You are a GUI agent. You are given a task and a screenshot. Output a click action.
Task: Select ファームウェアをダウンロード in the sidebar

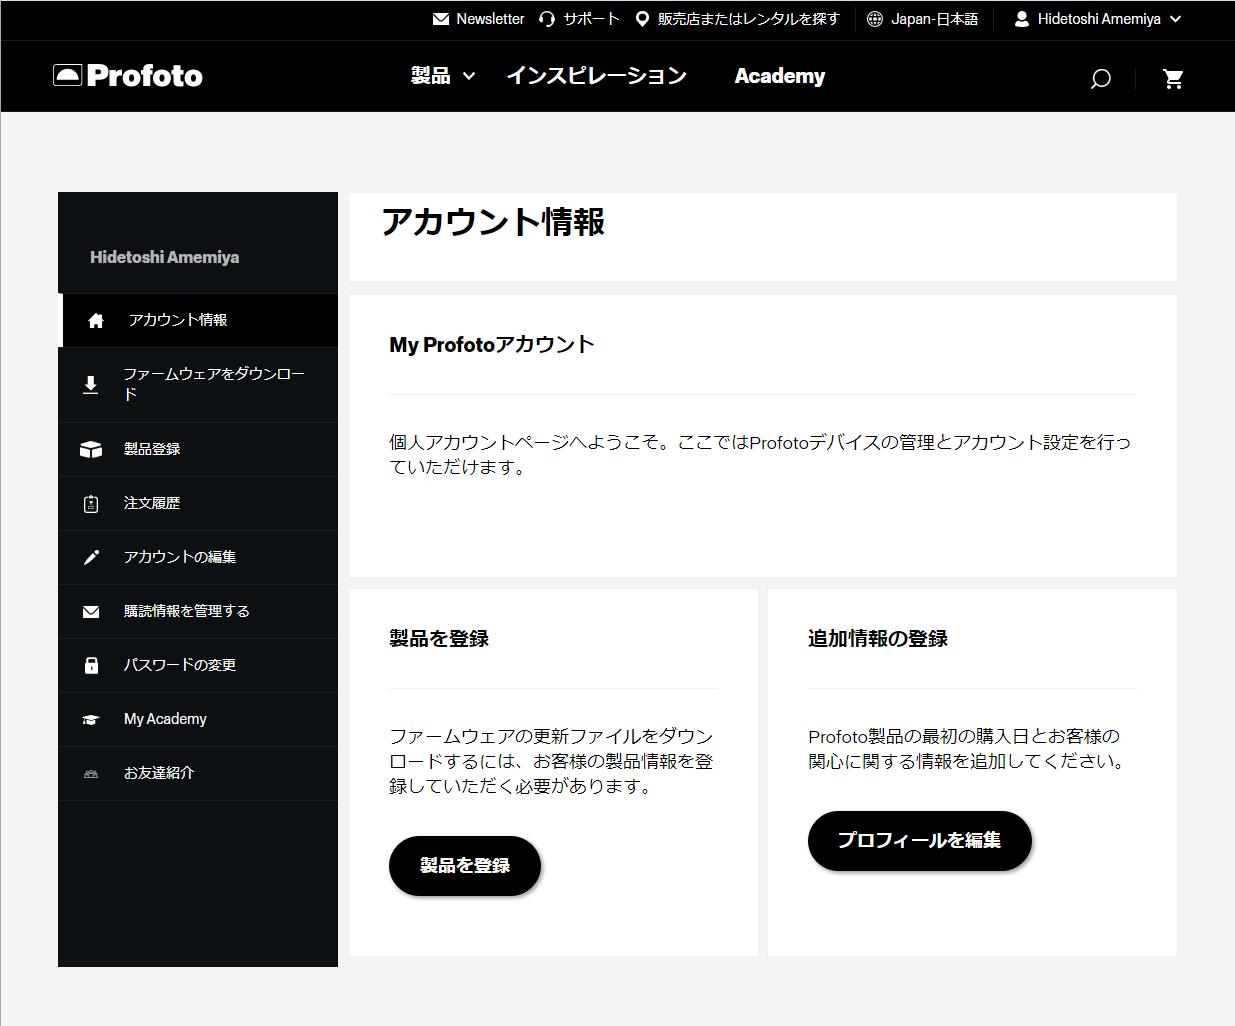click(x=198, y=385)
